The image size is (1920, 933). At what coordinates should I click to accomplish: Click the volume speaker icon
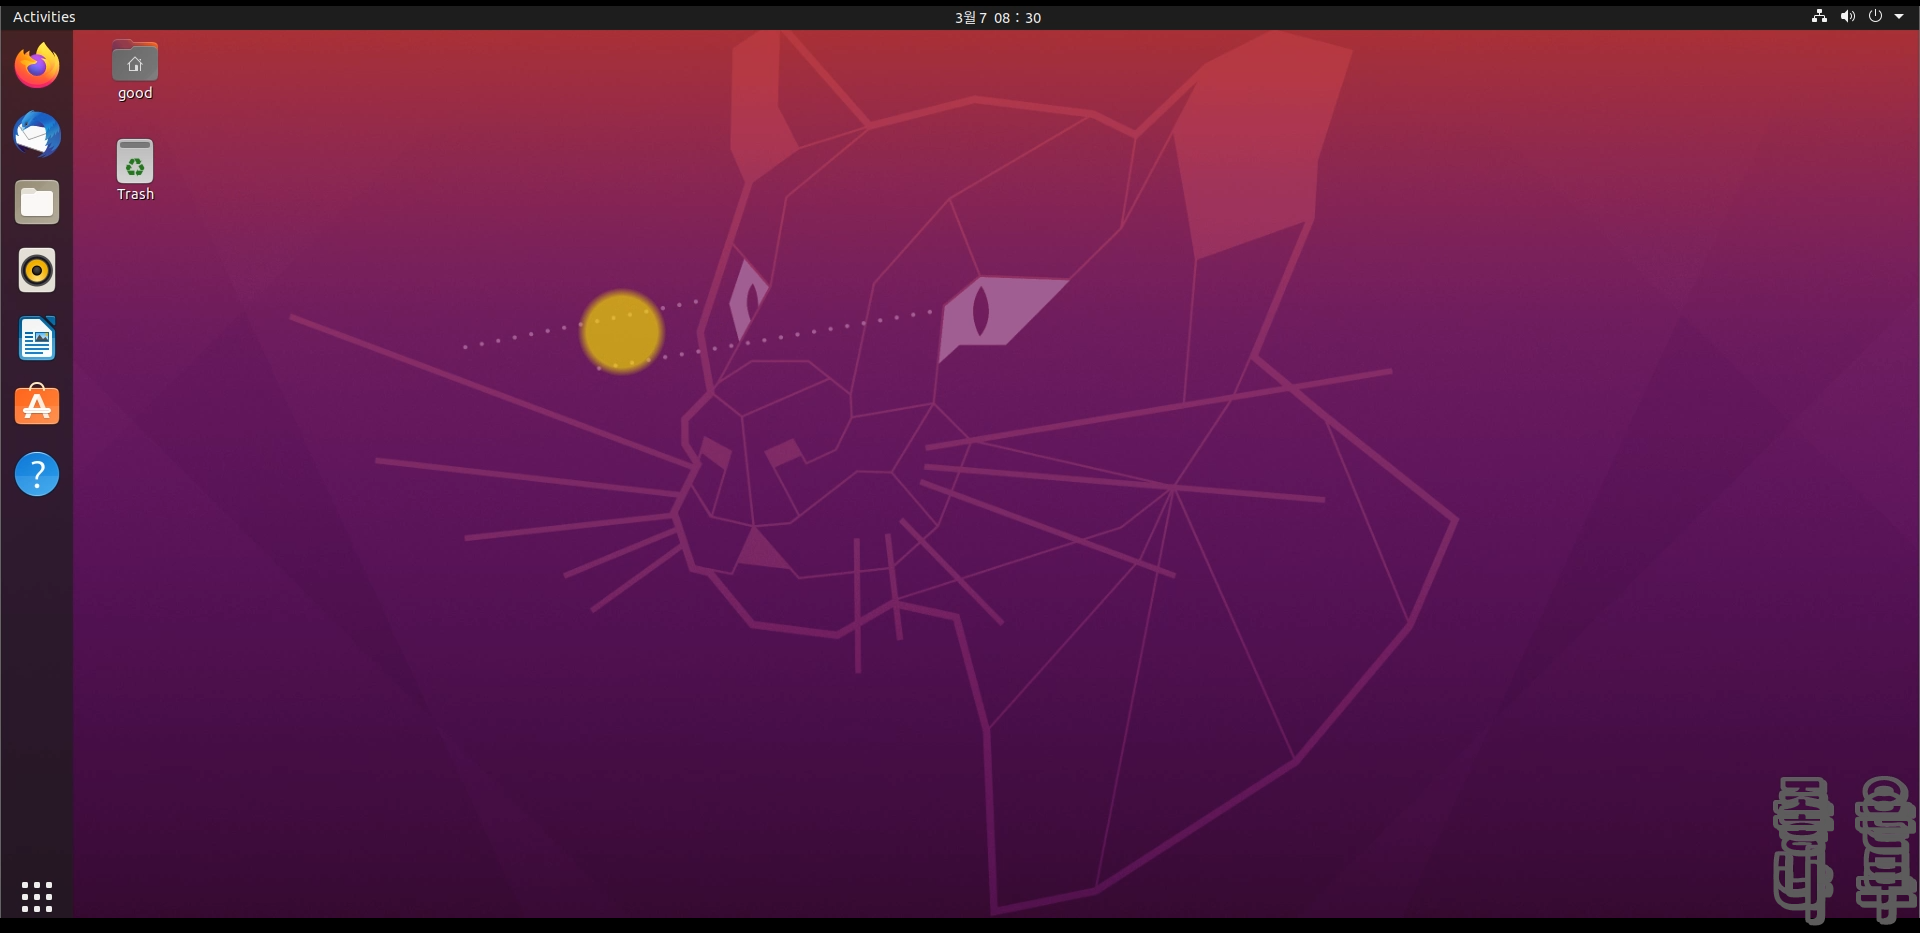1847,16
